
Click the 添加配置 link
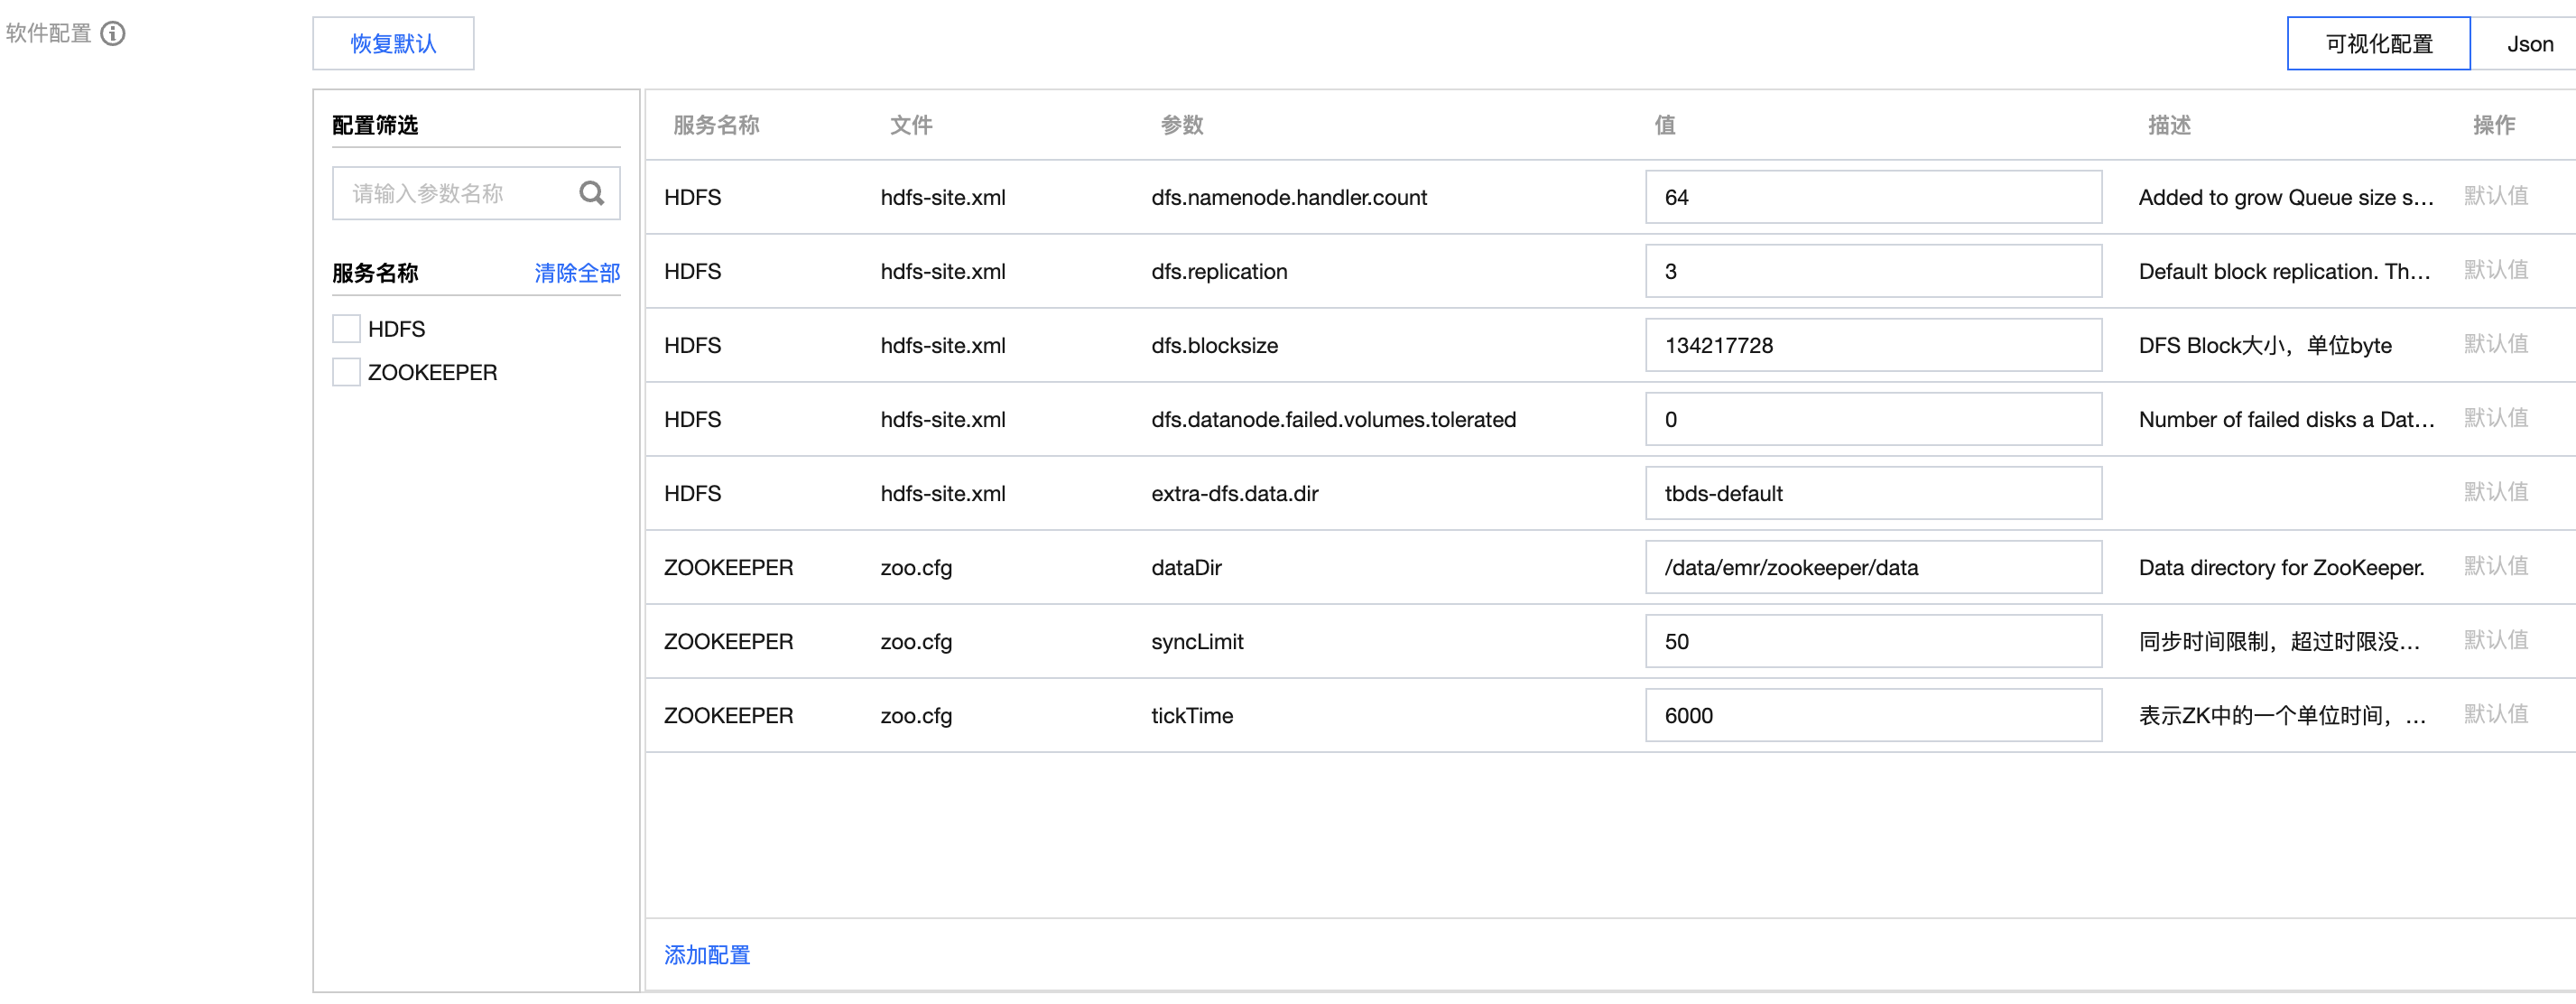pos(707,954)
